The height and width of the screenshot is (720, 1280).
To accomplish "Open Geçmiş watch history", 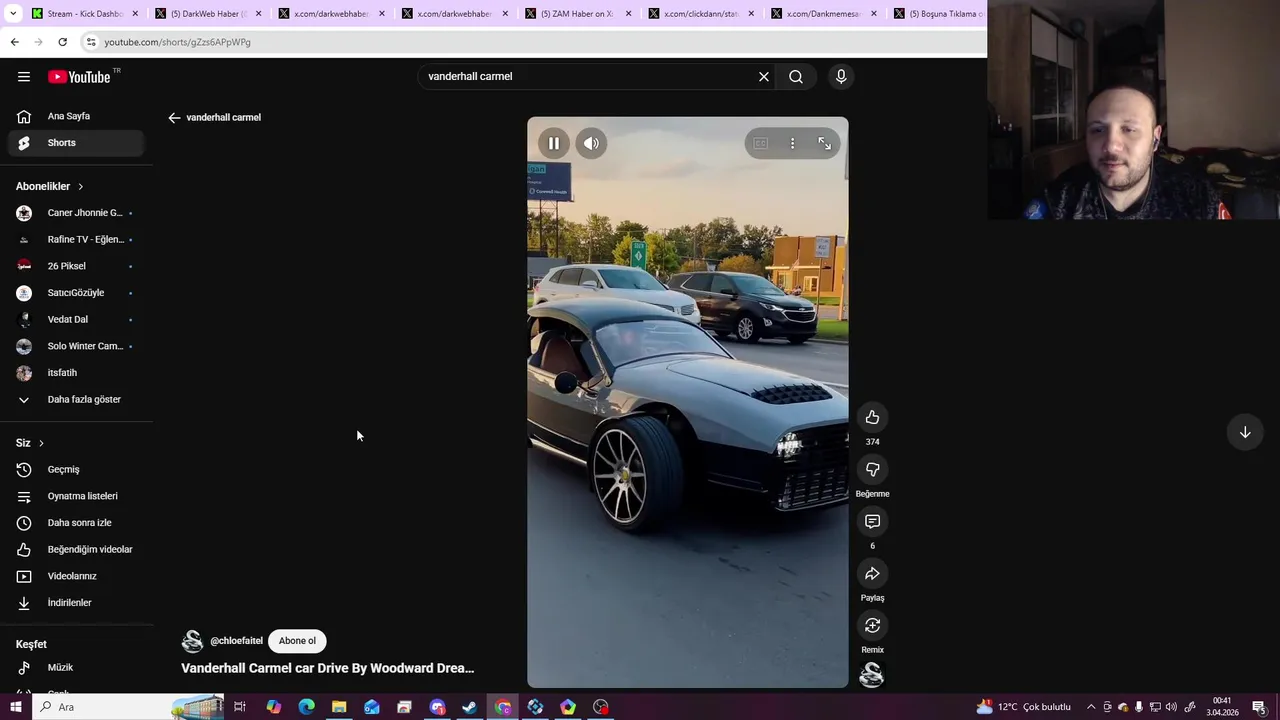I will pos(77,469).
